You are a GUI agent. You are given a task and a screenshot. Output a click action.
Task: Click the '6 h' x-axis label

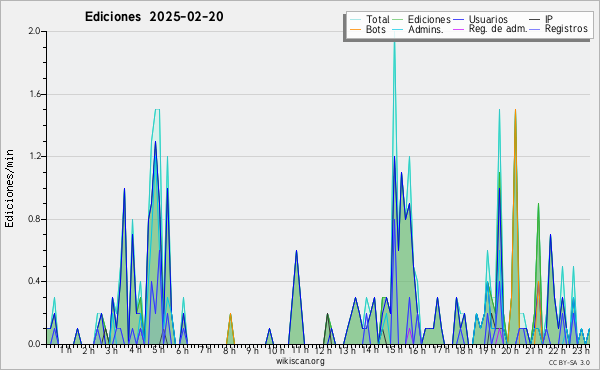pyautogui.click(x=182, y=351)
